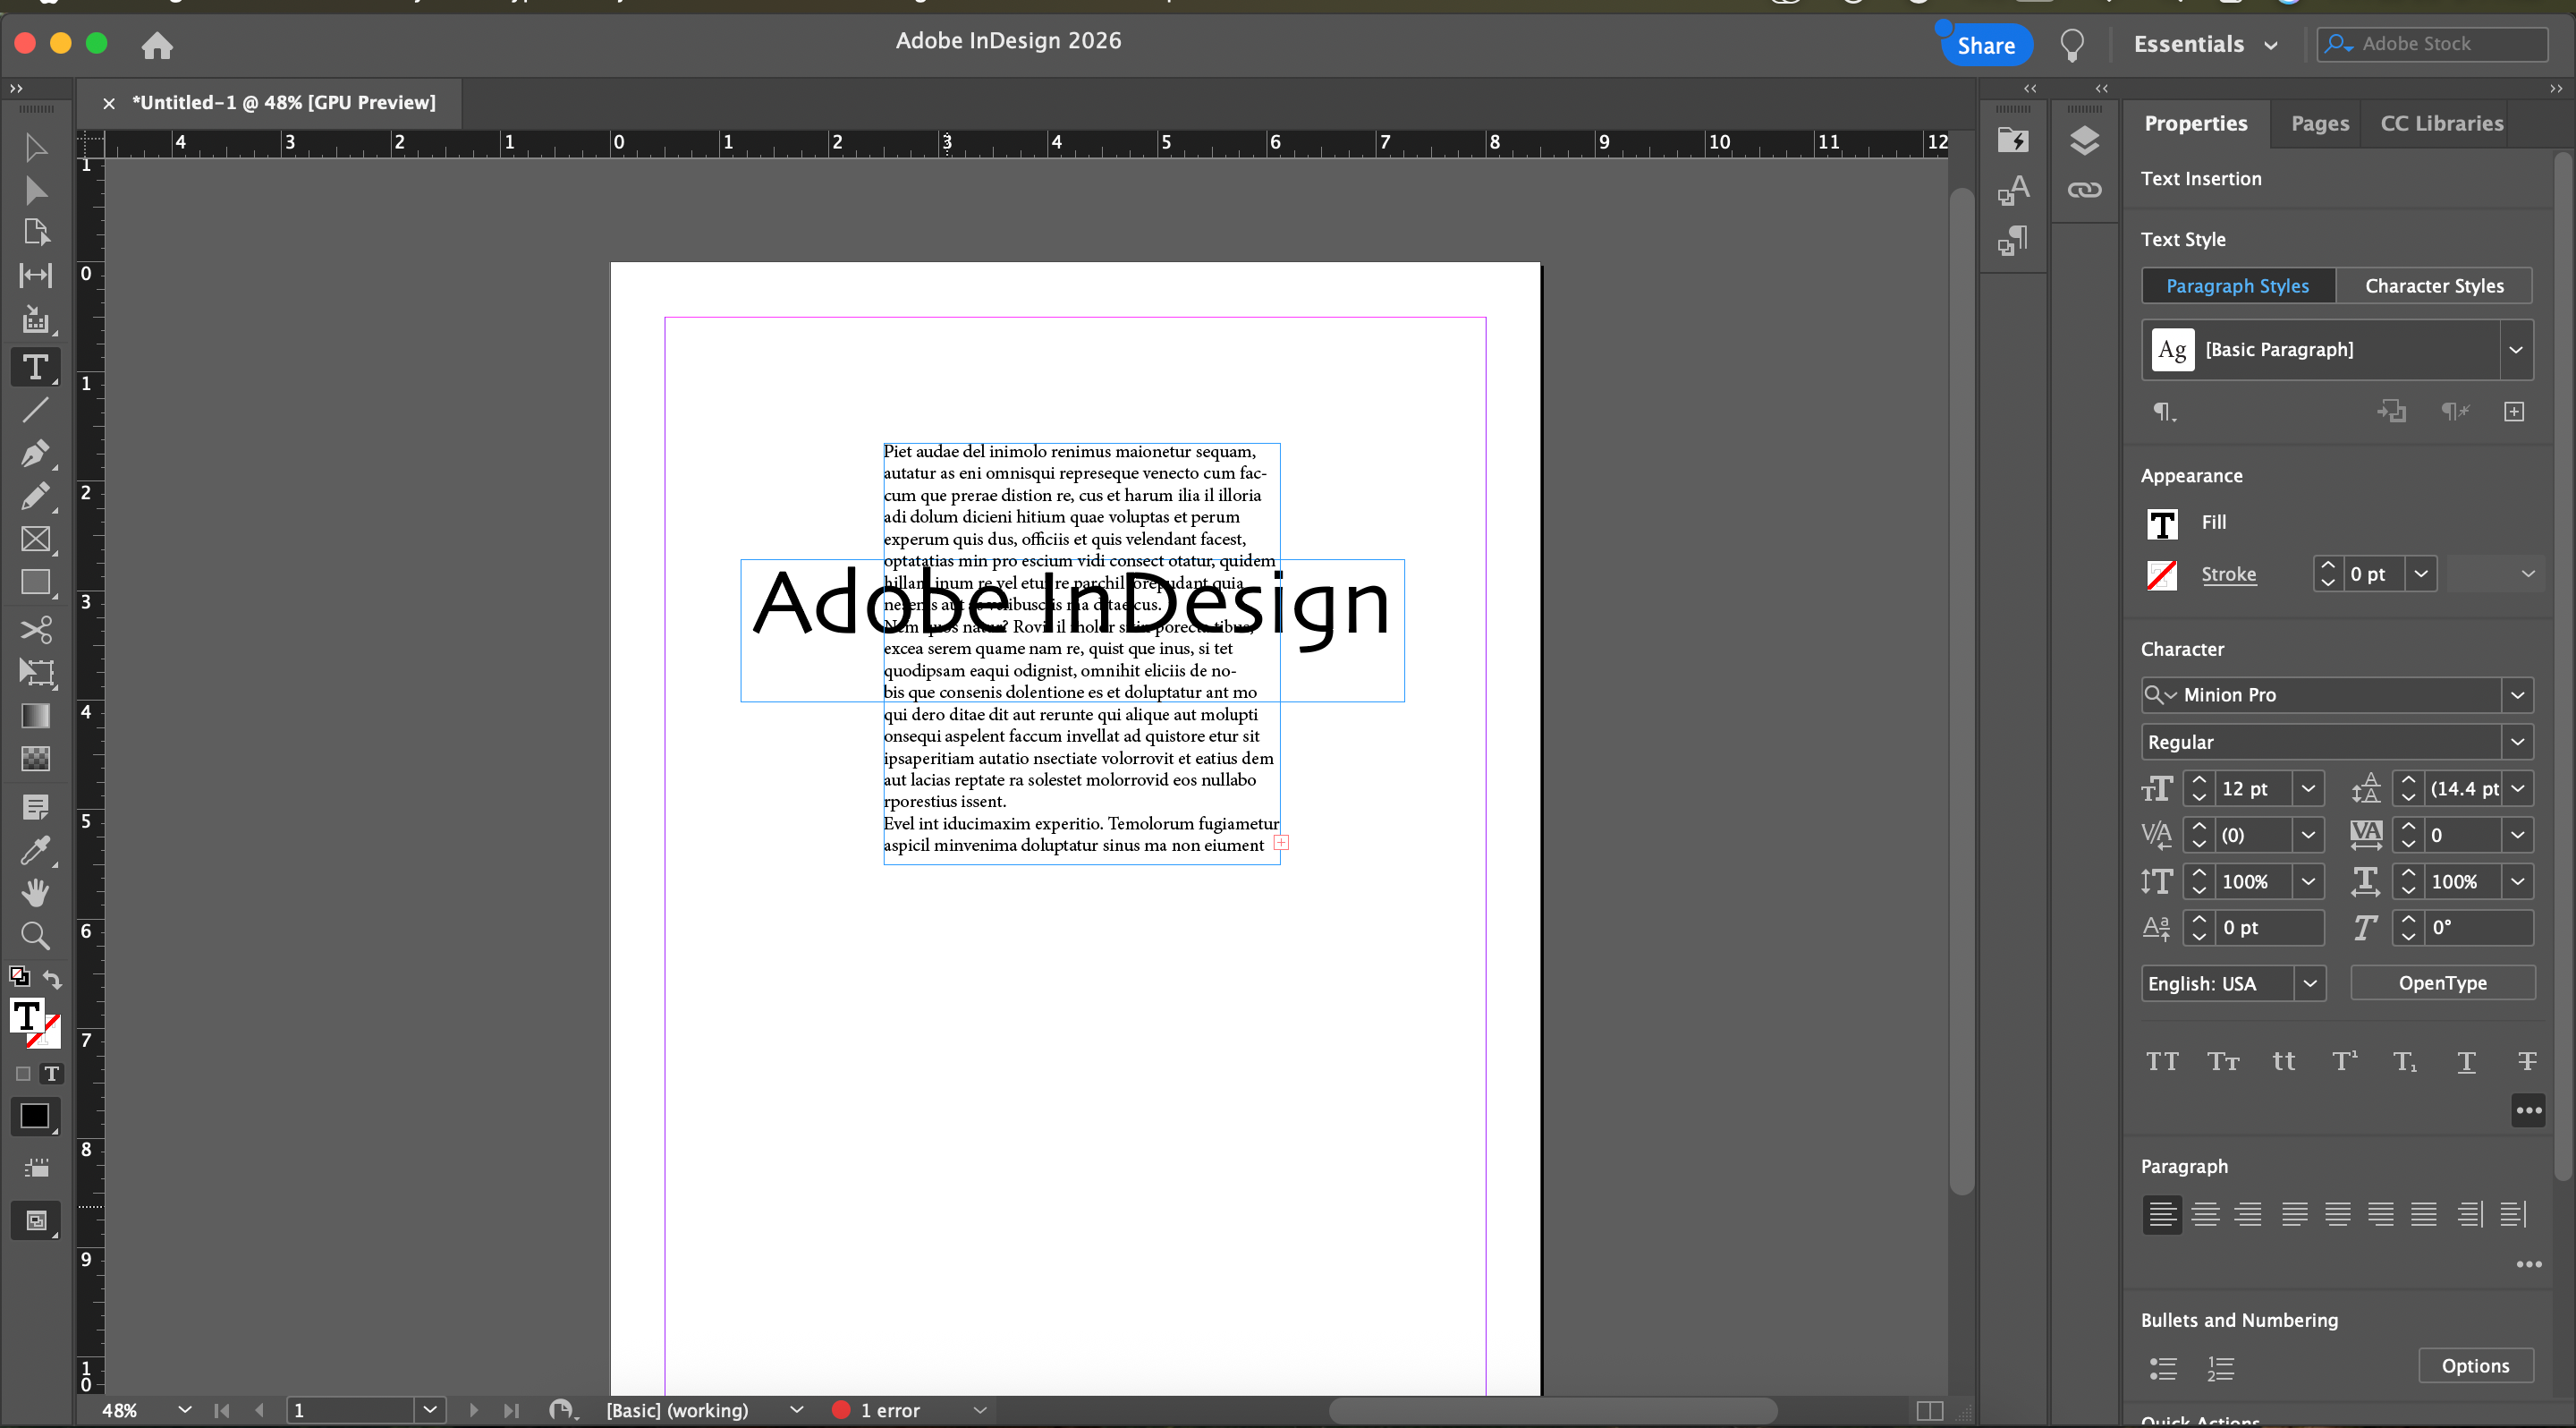Switch to the Pages tab
Viewport: 2576px width, 1428px height.
coord(2319,123)
